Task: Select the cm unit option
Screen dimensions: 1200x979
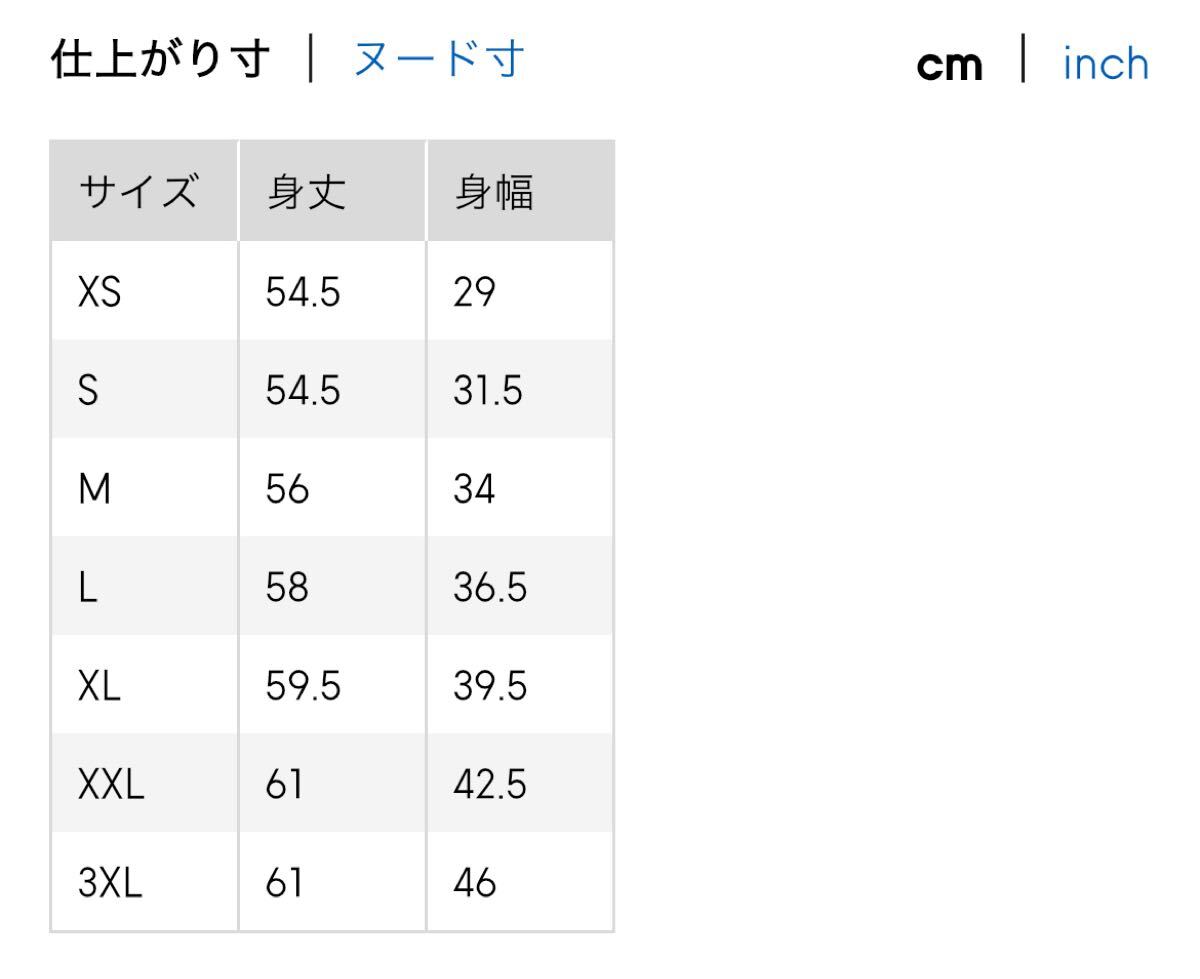Action: point(950,64)
